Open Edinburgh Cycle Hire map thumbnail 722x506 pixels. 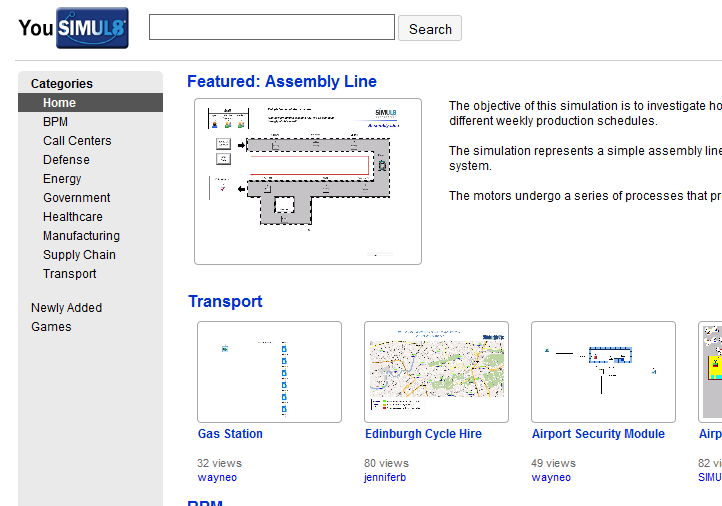(436, 372)
